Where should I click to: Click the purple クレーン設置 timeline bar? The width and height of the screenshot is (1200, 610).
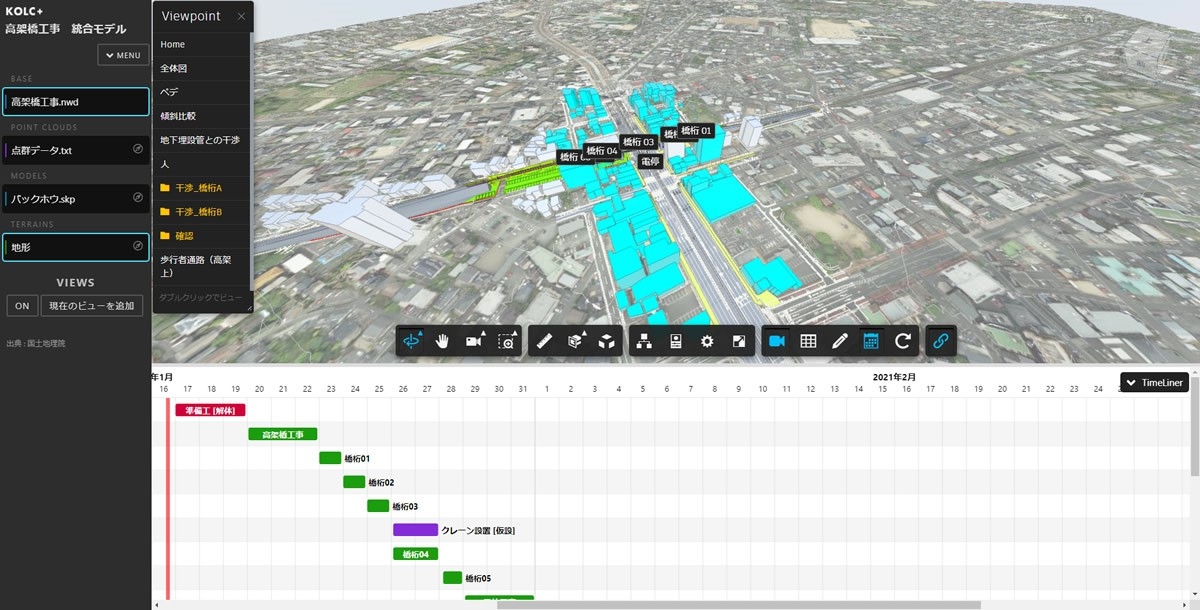pyautogui.click(x=415, y=530)
